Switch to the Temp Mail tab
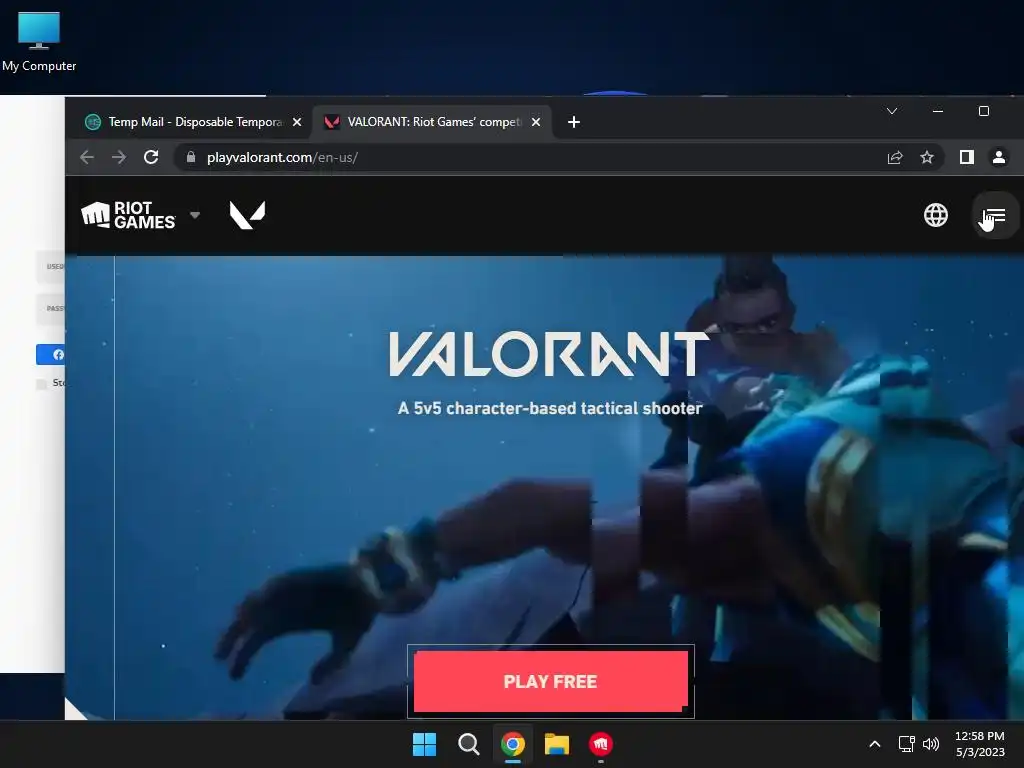The image size is (1024, 768). pyautogui.click(x=194, y=122)
